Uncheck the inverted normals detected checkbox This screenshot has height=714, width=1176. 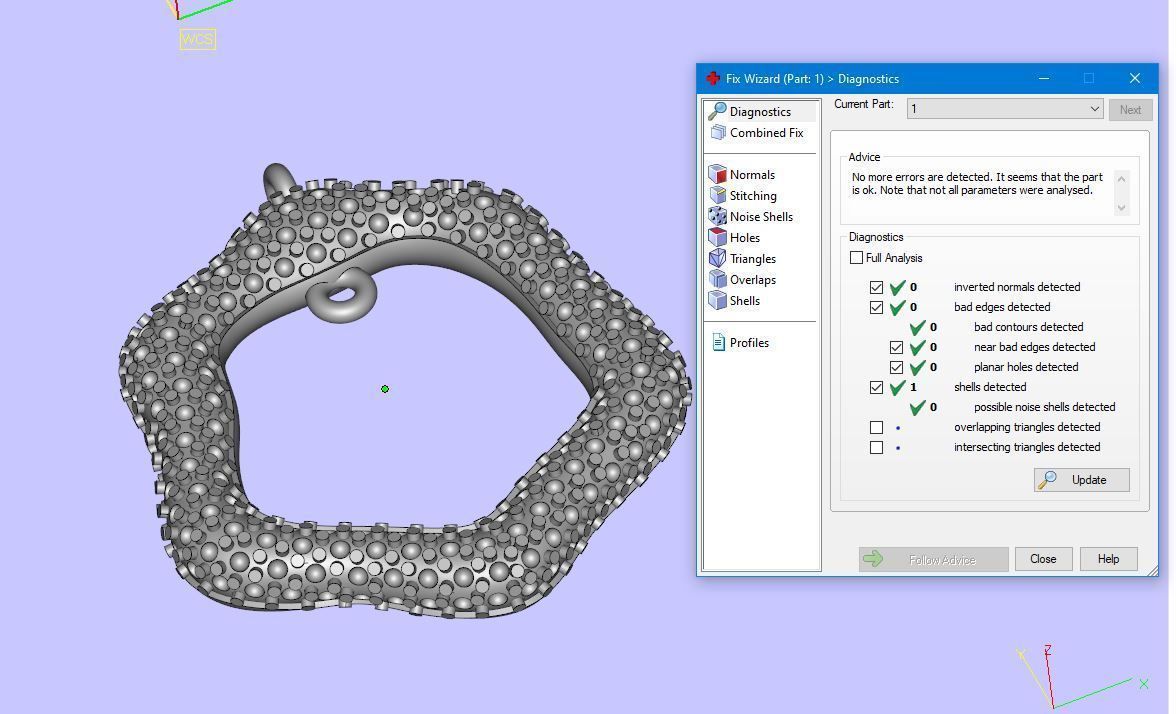coord(877,286)
